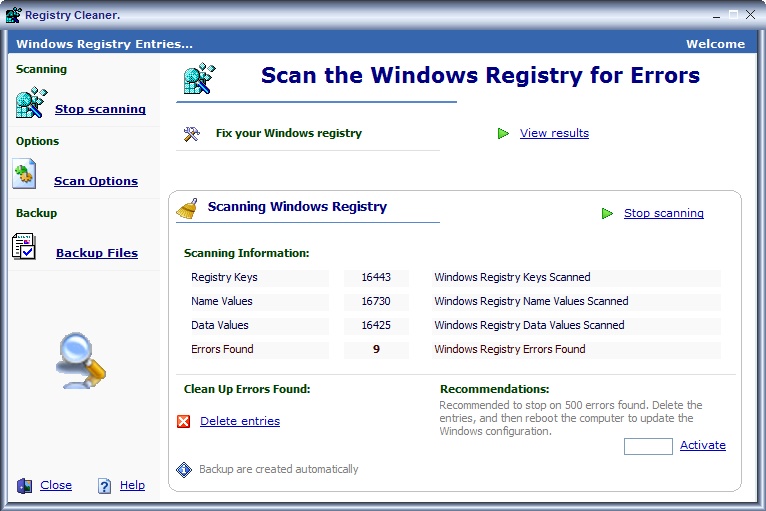Open Scan Options link
Screen dimensions: 766x511
point(96,181)
